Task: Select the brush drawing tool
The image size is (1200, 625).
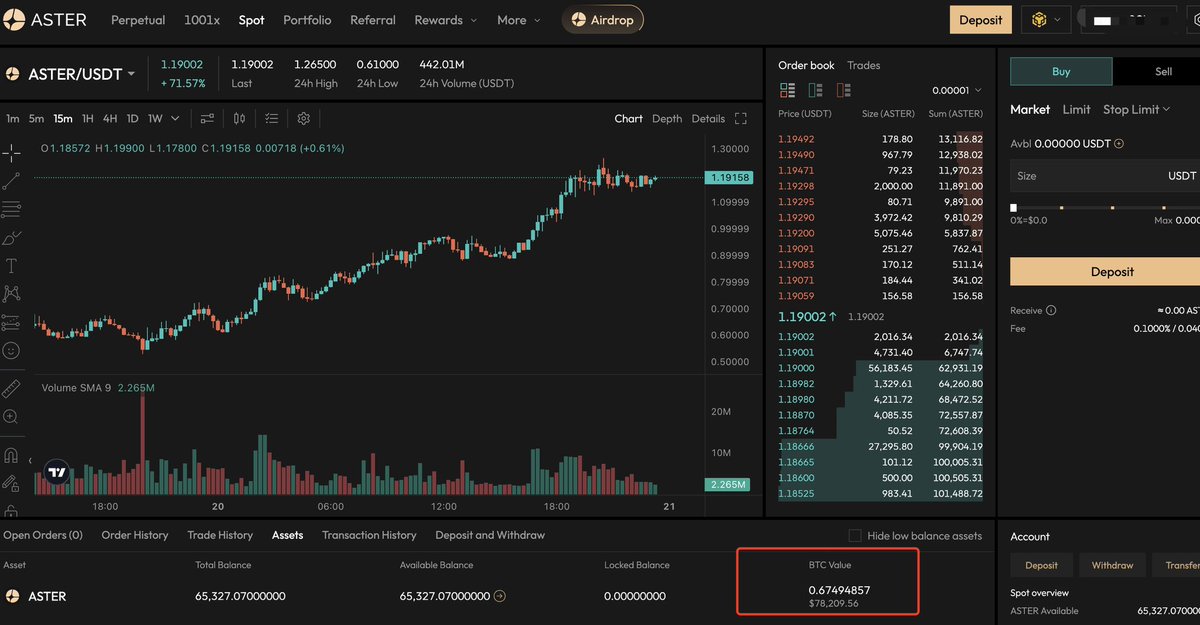Action: click(x=12, y=238)
